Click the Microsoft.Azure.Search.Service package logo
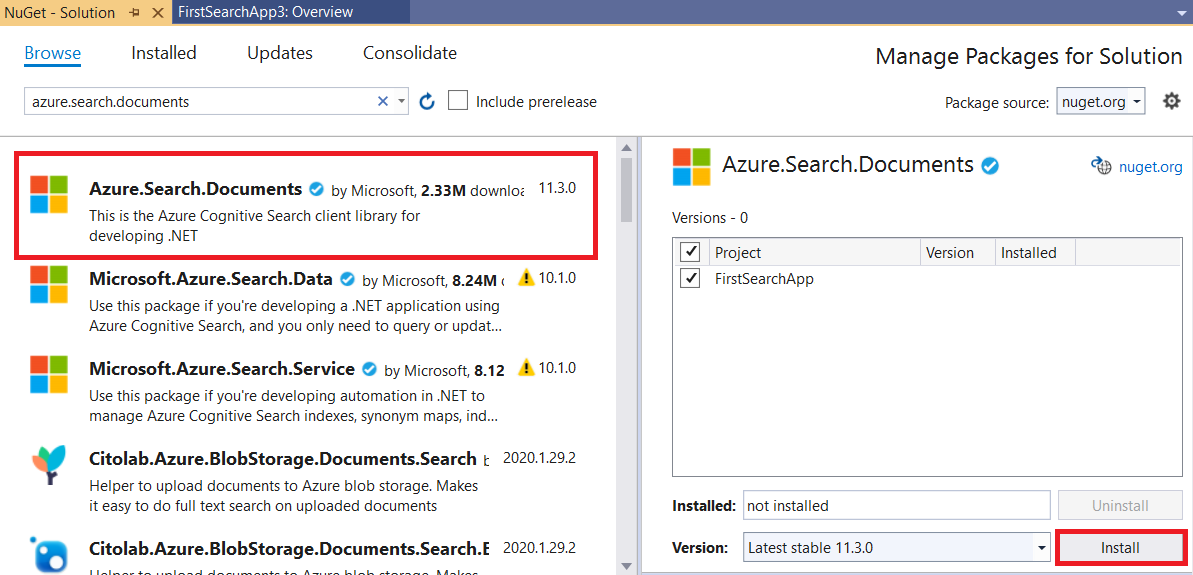The height and width of the screenshot is (575, 1193). coord(49,375)
